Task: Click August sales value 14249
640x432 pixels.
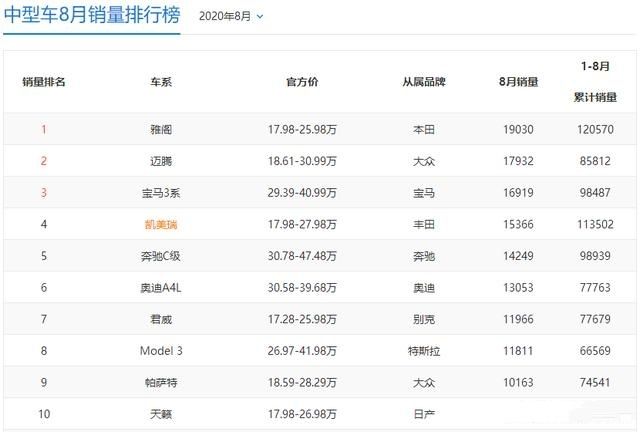Action: (x=518, y=256)
